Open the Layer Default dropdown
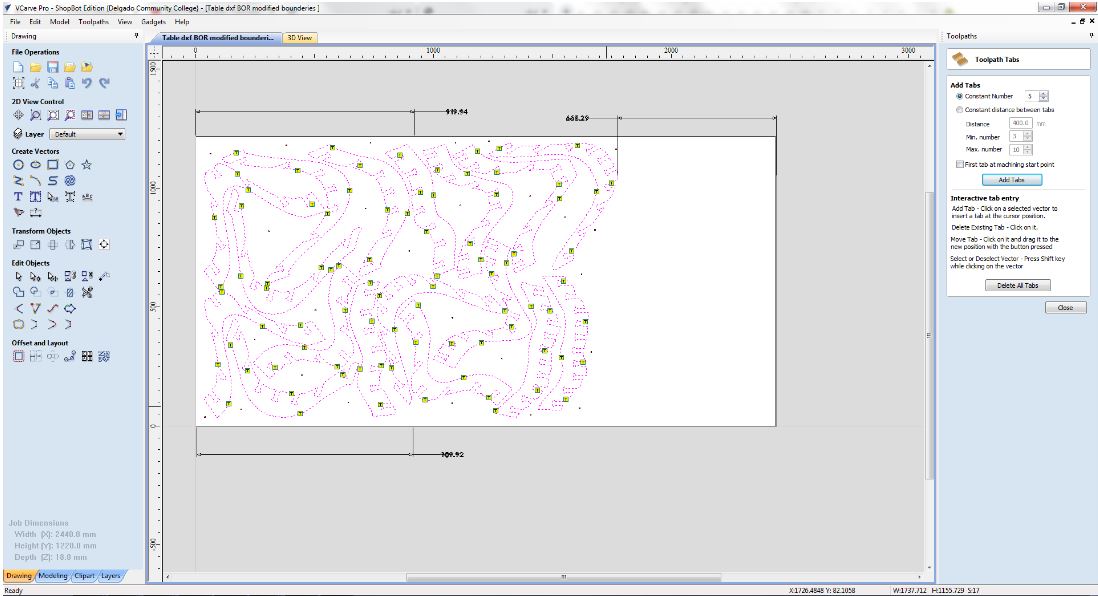Screen dimensions: 1098x596 click(89, 134)
